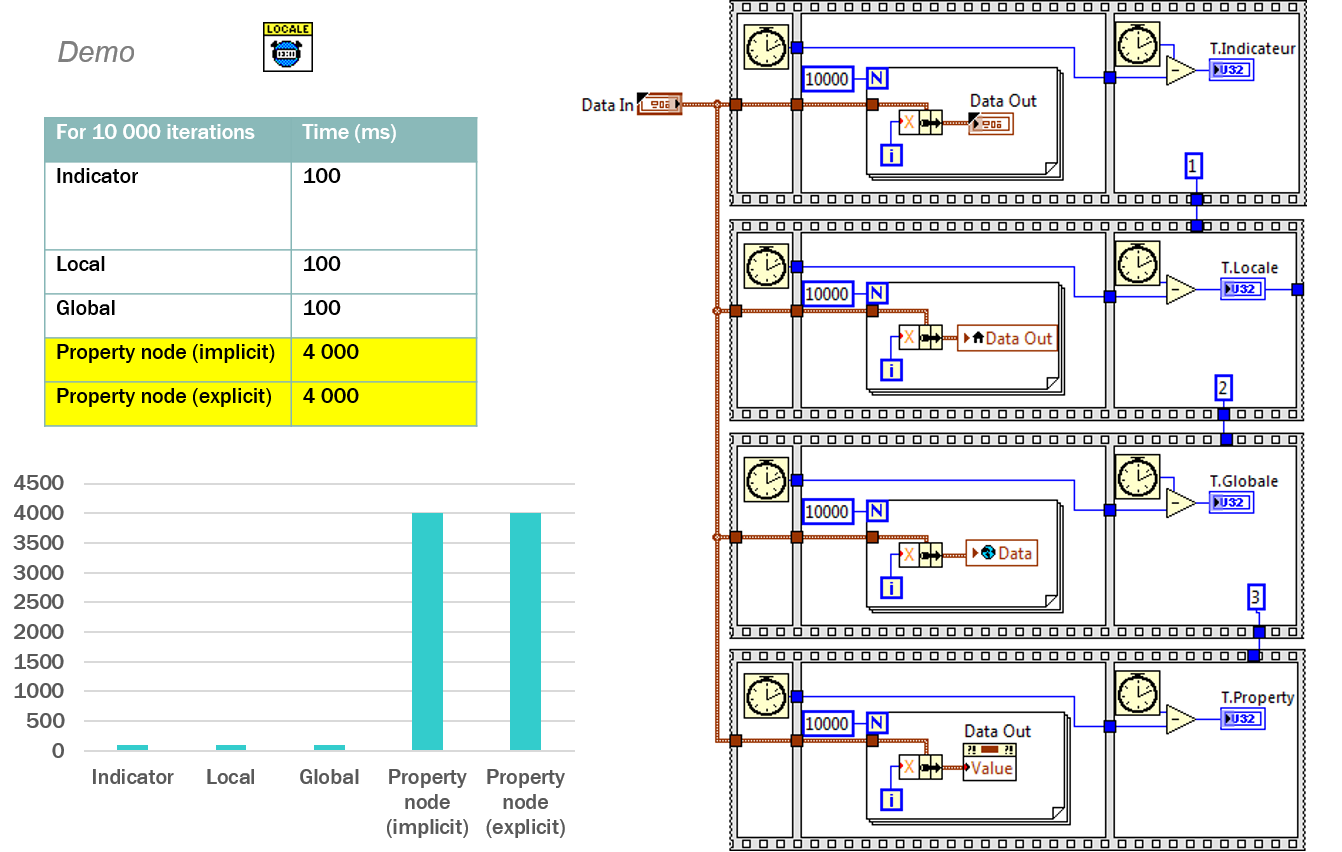Click the T.Globale U32 indicator terminal

pyautogui.click(x=1232, y=502)
